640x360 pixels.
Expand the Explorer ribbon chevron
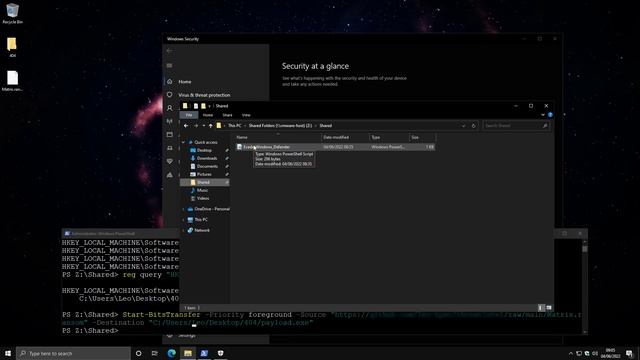coord(542,115)
